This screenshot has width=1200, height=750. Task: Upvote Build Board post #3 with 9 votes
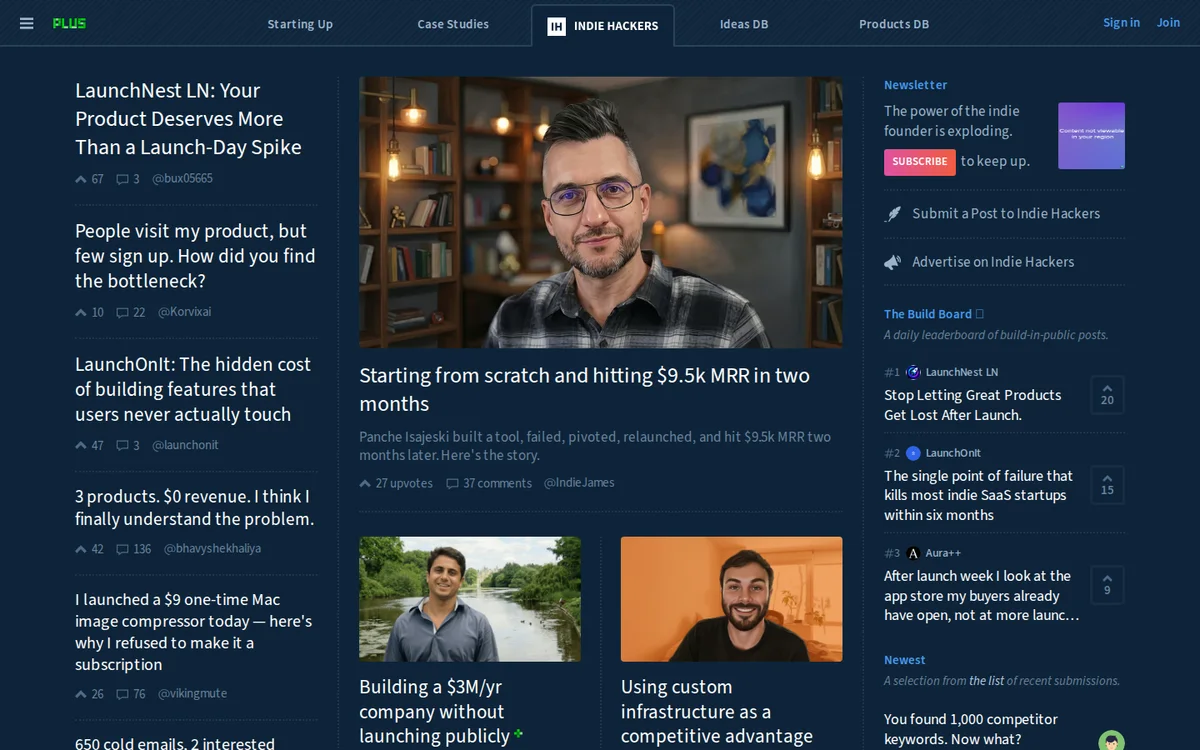click(1107, 584)
